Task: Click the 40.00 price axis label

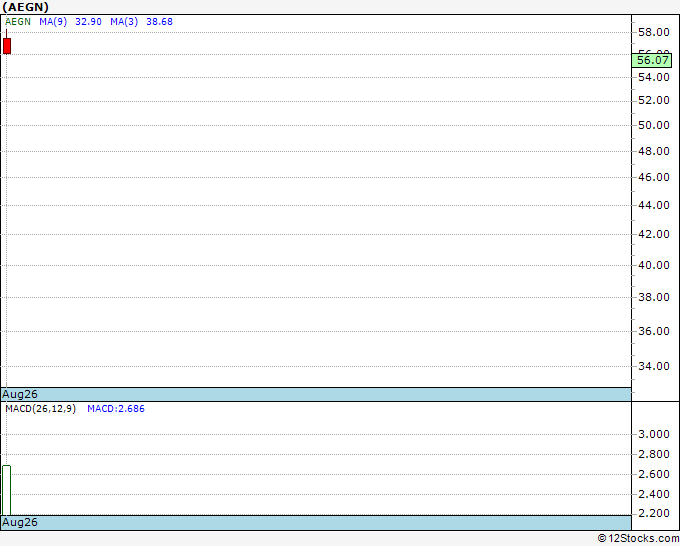Action: point(654,265)
